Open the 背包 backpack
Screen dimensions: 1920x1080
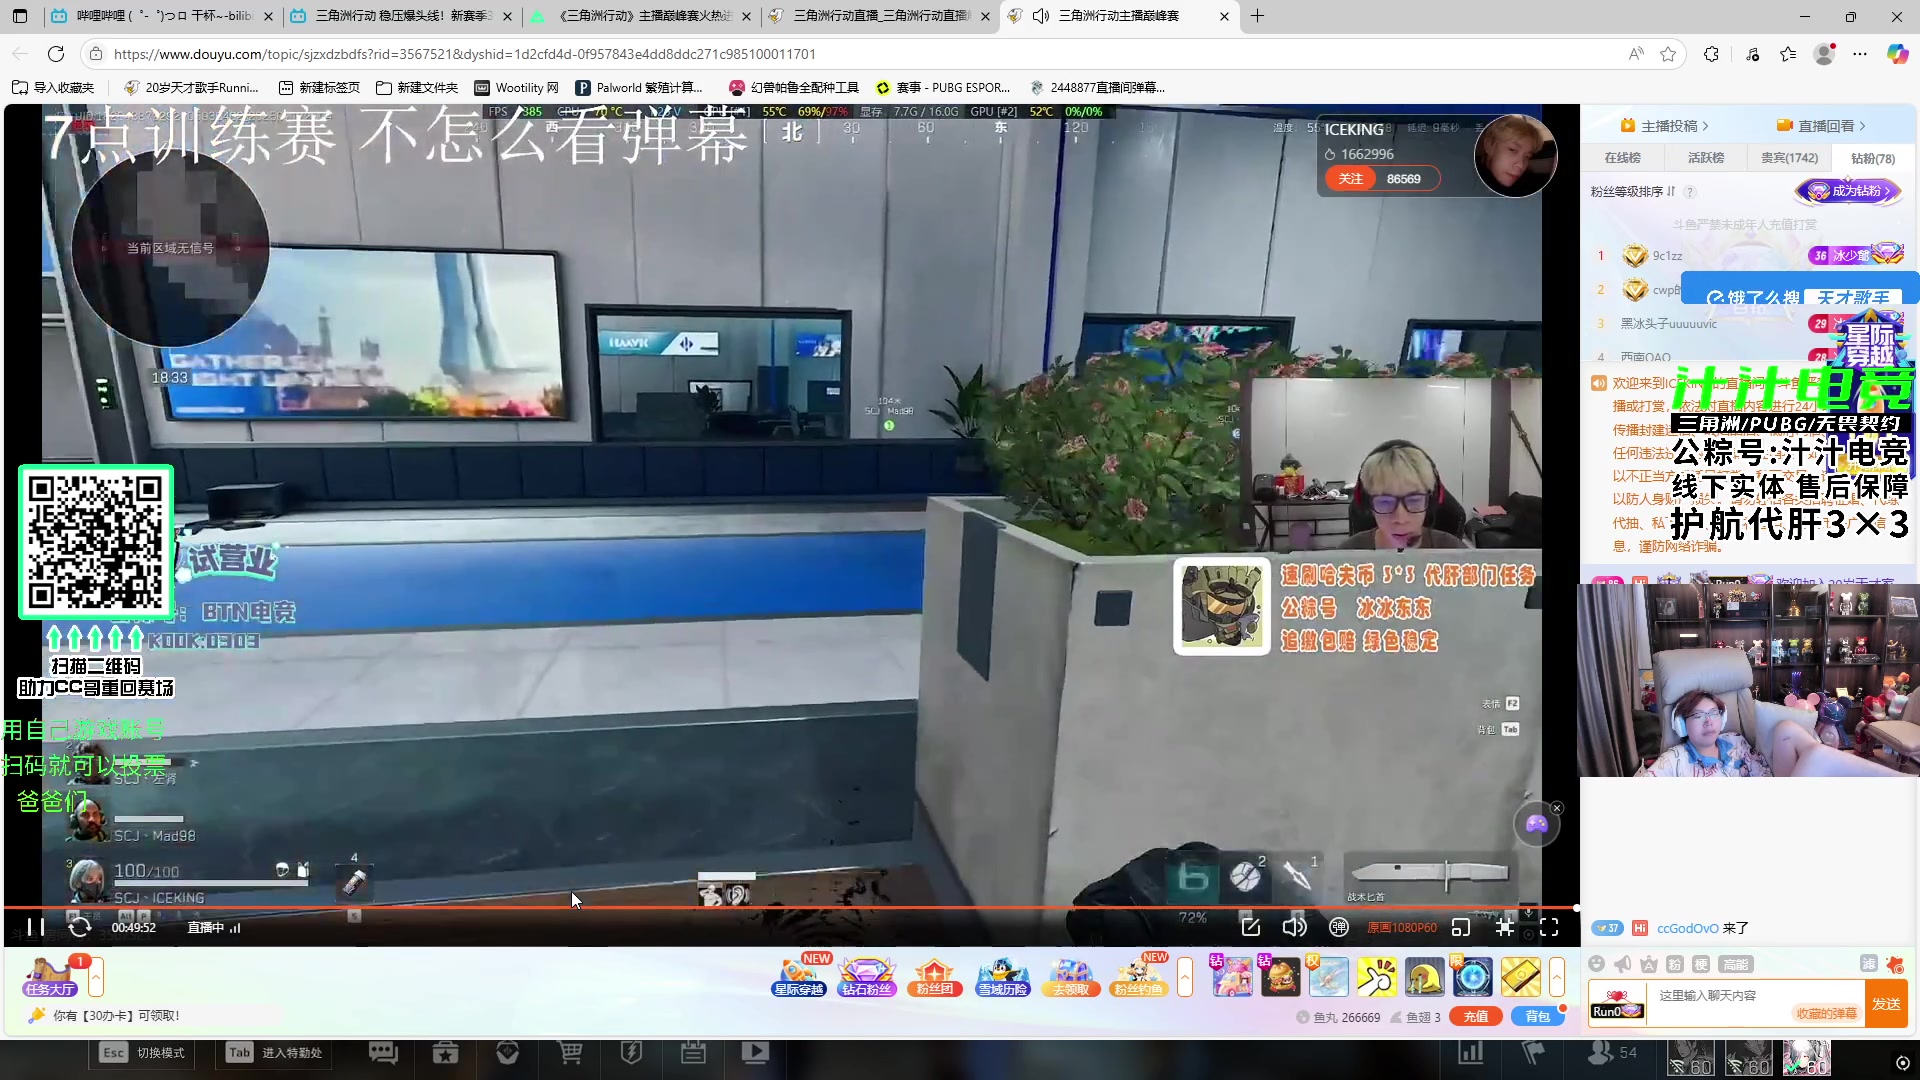pyautogui.click(x=1537, y=1016)
